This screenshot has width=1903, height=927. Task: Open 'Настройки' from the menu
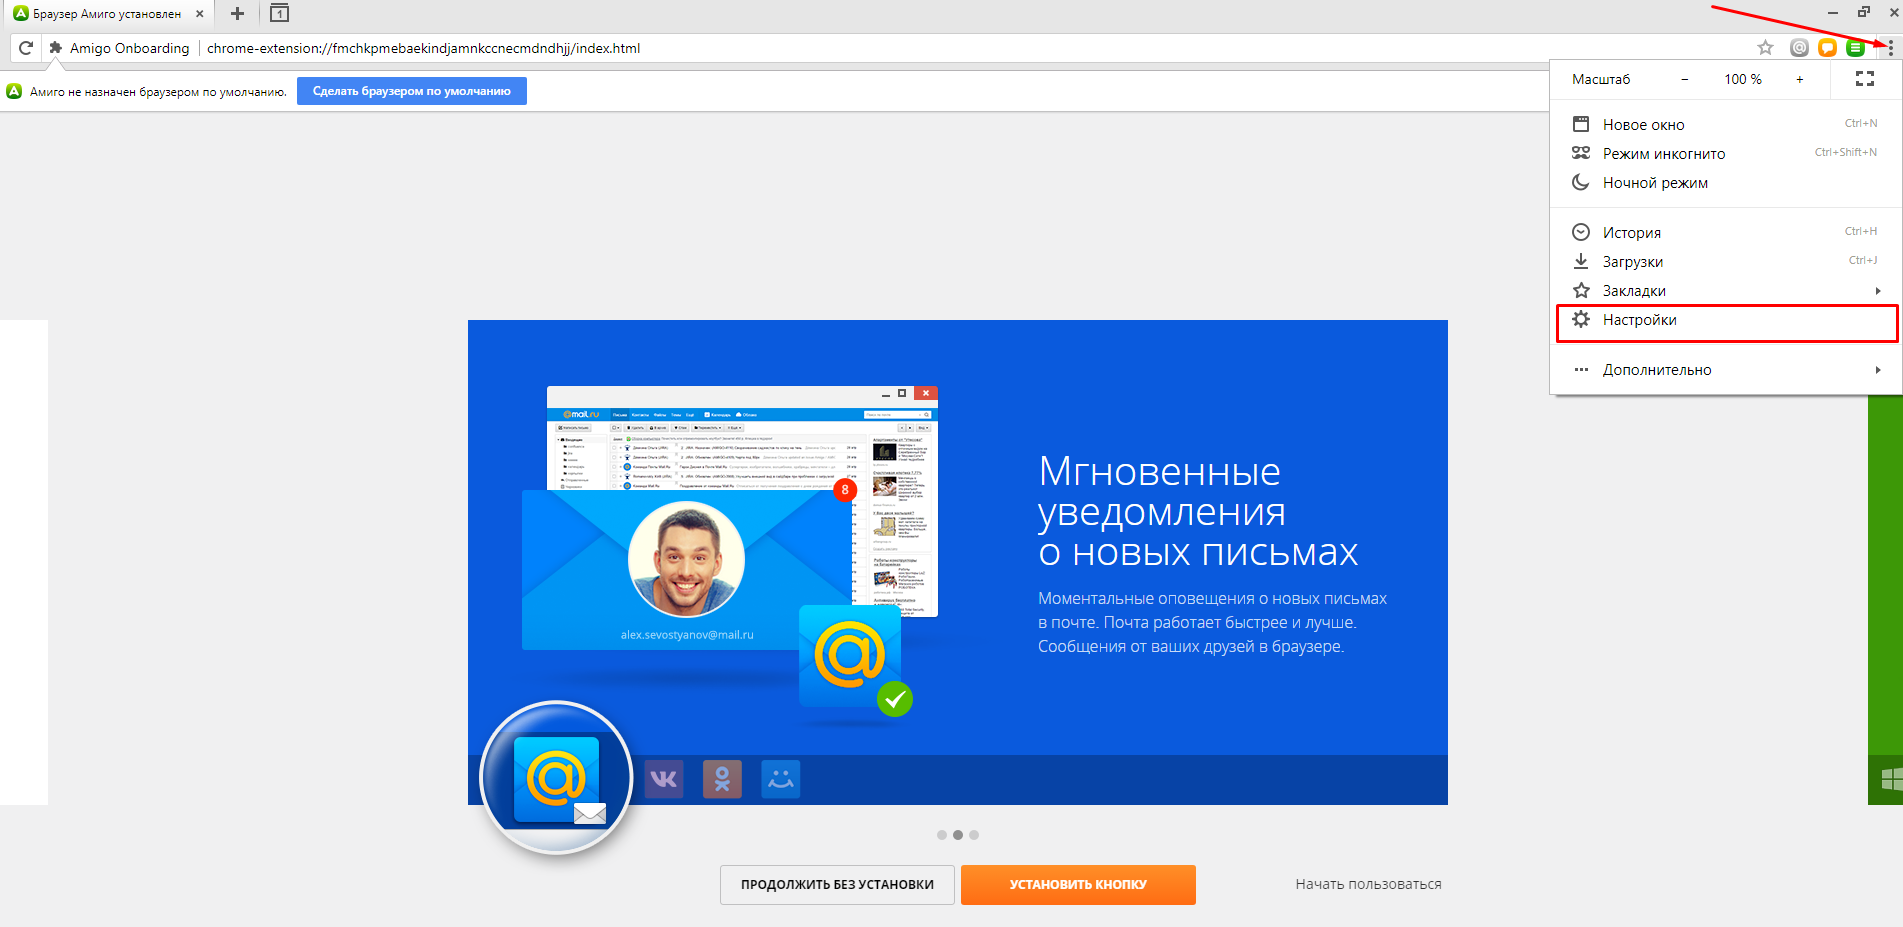click(1726, 320)
